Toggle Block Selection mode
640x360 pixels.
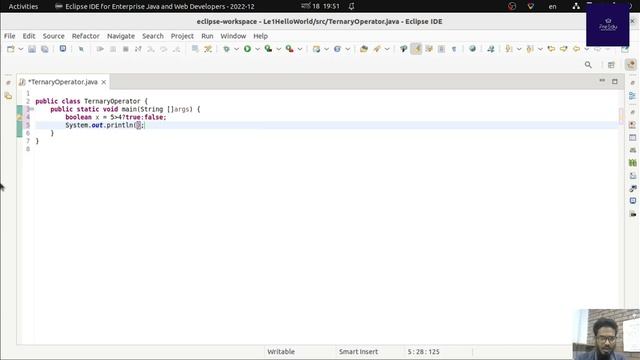pos(442,49)
